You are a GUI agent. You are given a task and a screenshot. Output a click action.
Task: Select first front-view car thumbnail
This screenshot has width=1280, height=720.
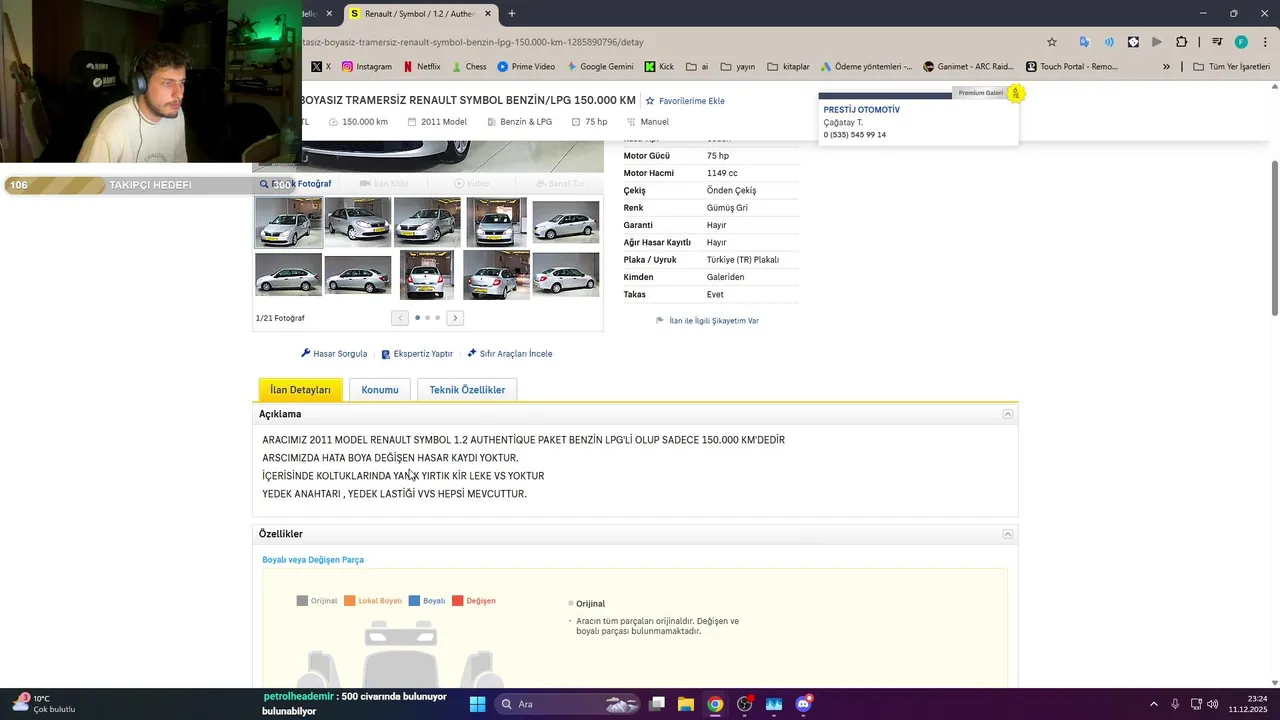click(x=288, y=222)
